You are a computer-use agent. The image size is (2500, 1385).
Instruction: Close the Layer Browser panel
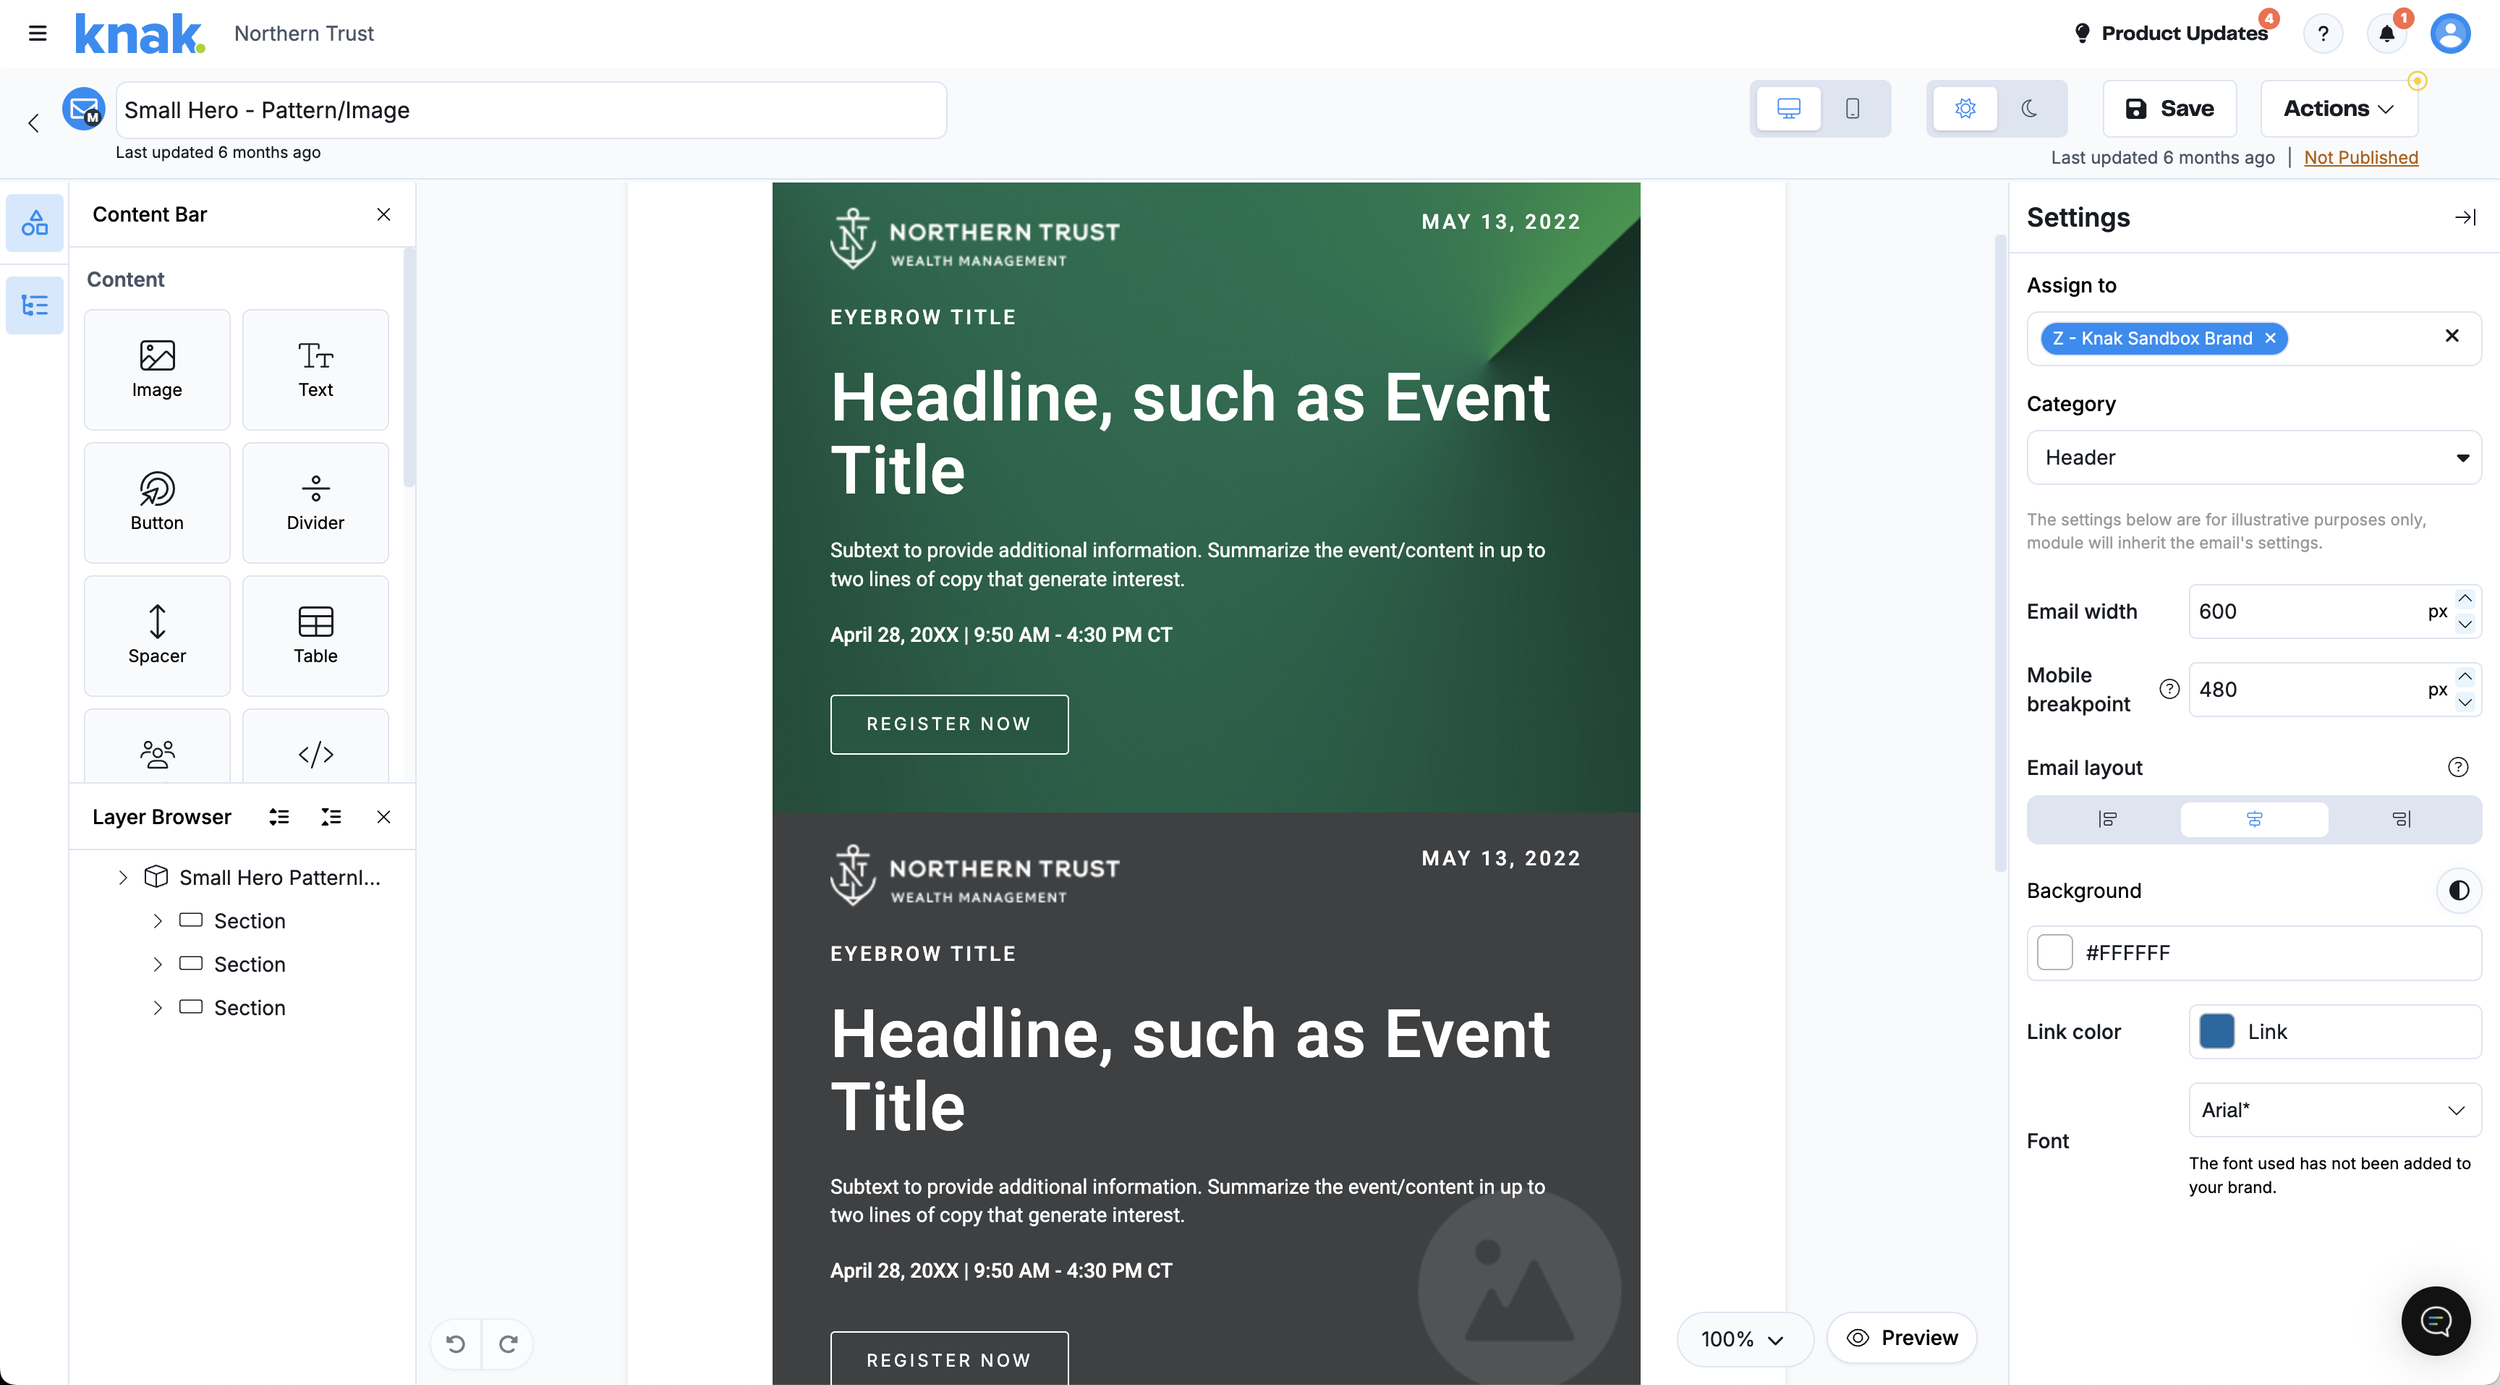[383, 817]
